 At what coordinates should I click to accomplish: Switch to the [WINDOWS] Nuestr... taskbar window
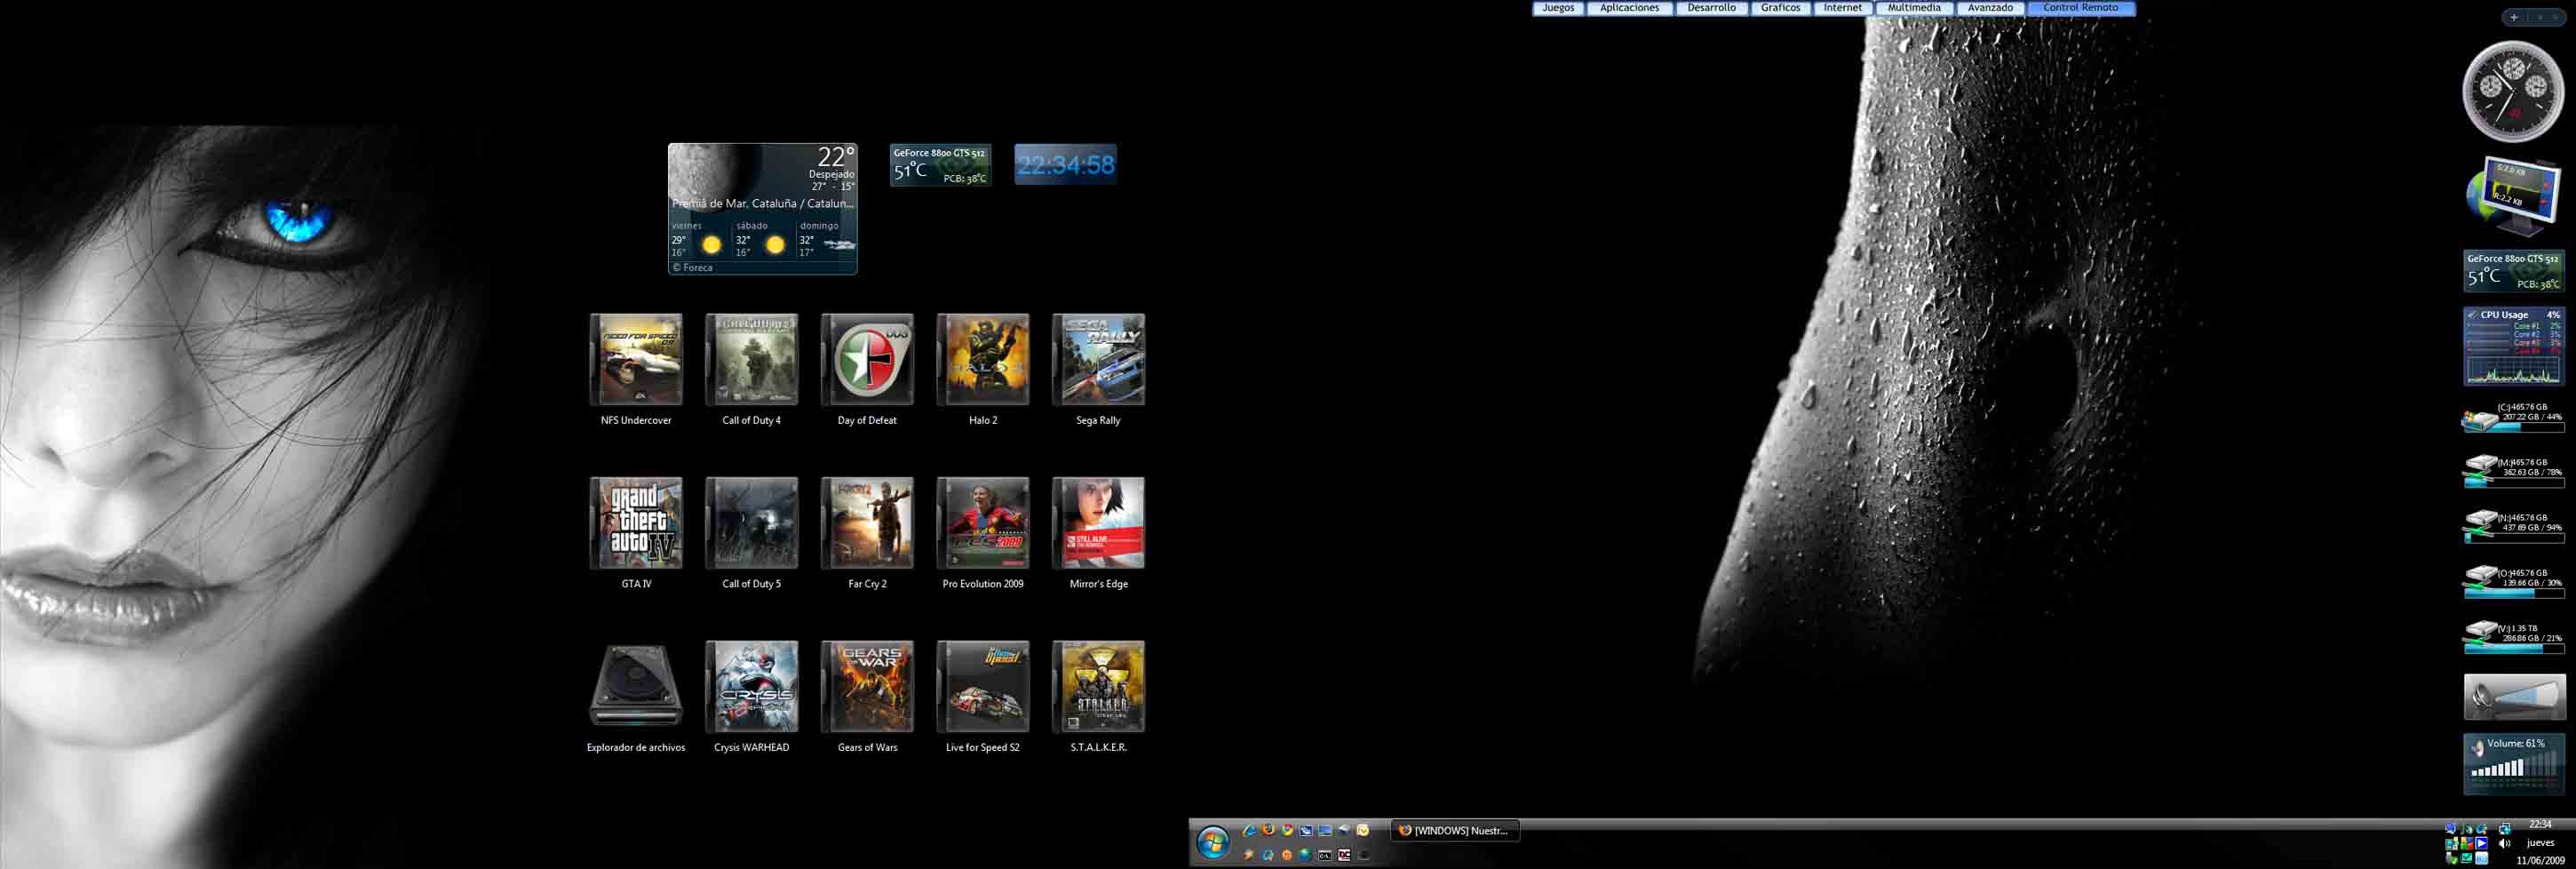pyautogui.click(x=1455, y=830)
